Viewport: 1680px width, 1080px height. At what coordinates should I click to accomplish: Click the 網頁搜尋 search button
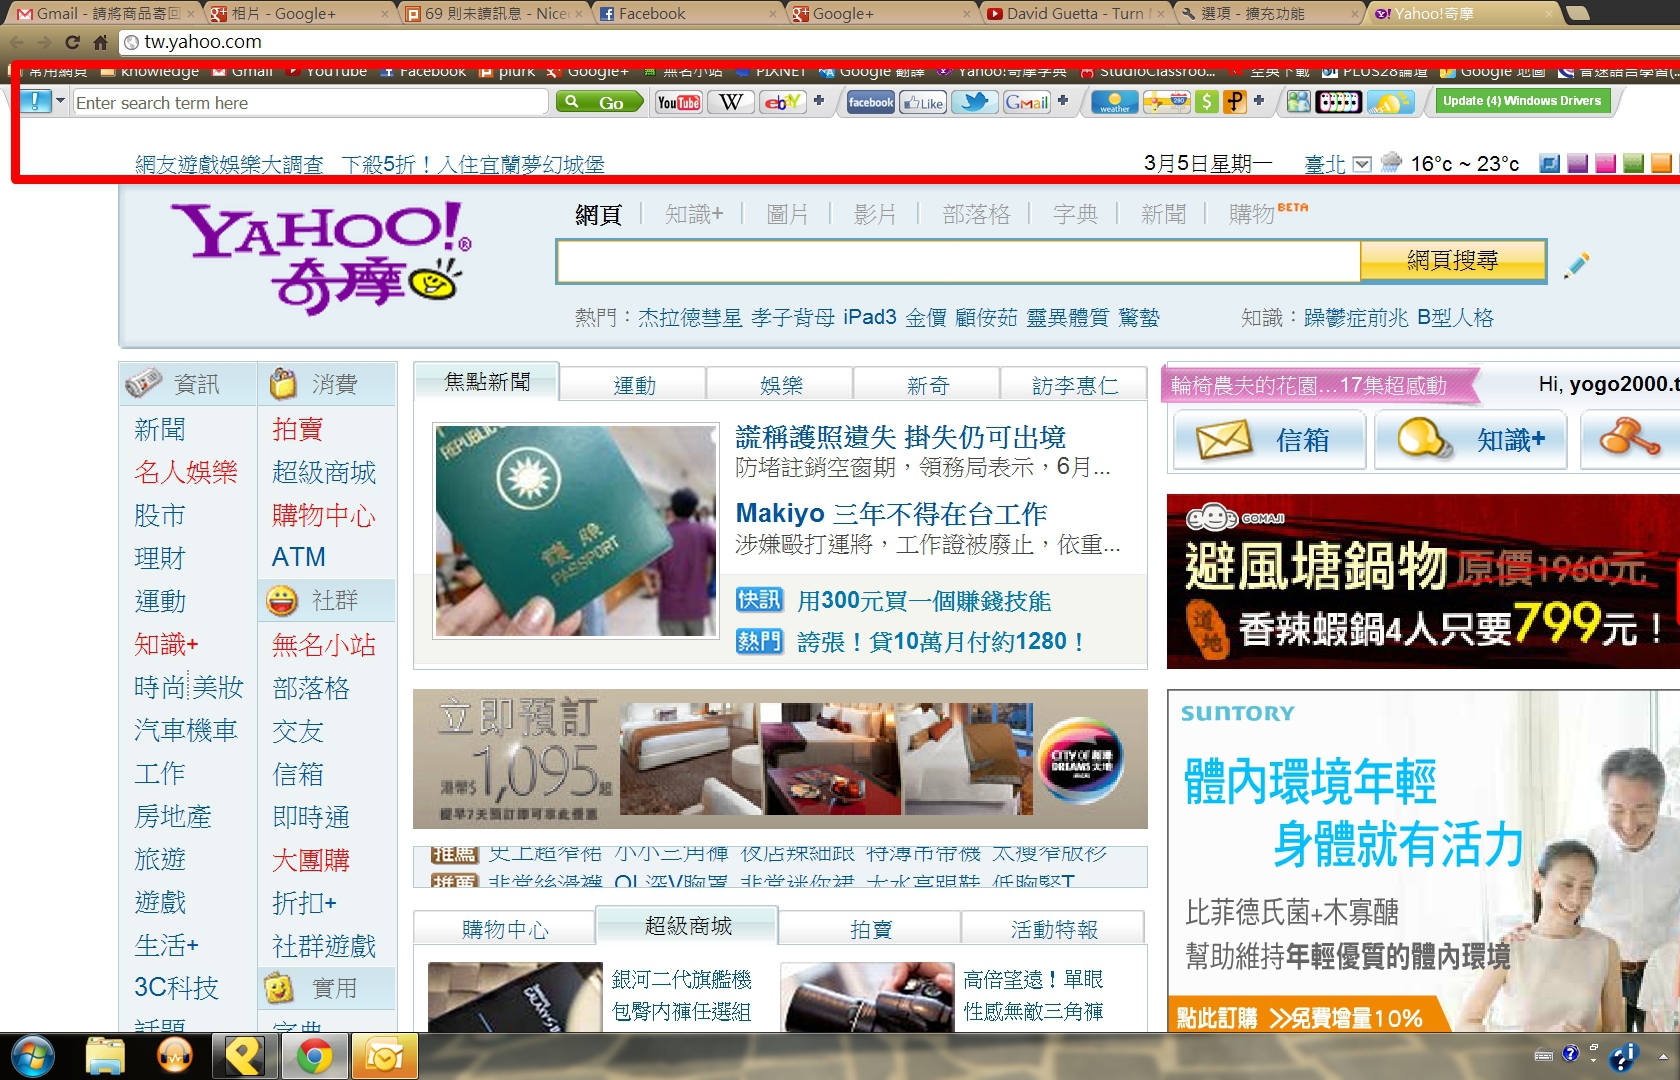tap(1453, 261)
